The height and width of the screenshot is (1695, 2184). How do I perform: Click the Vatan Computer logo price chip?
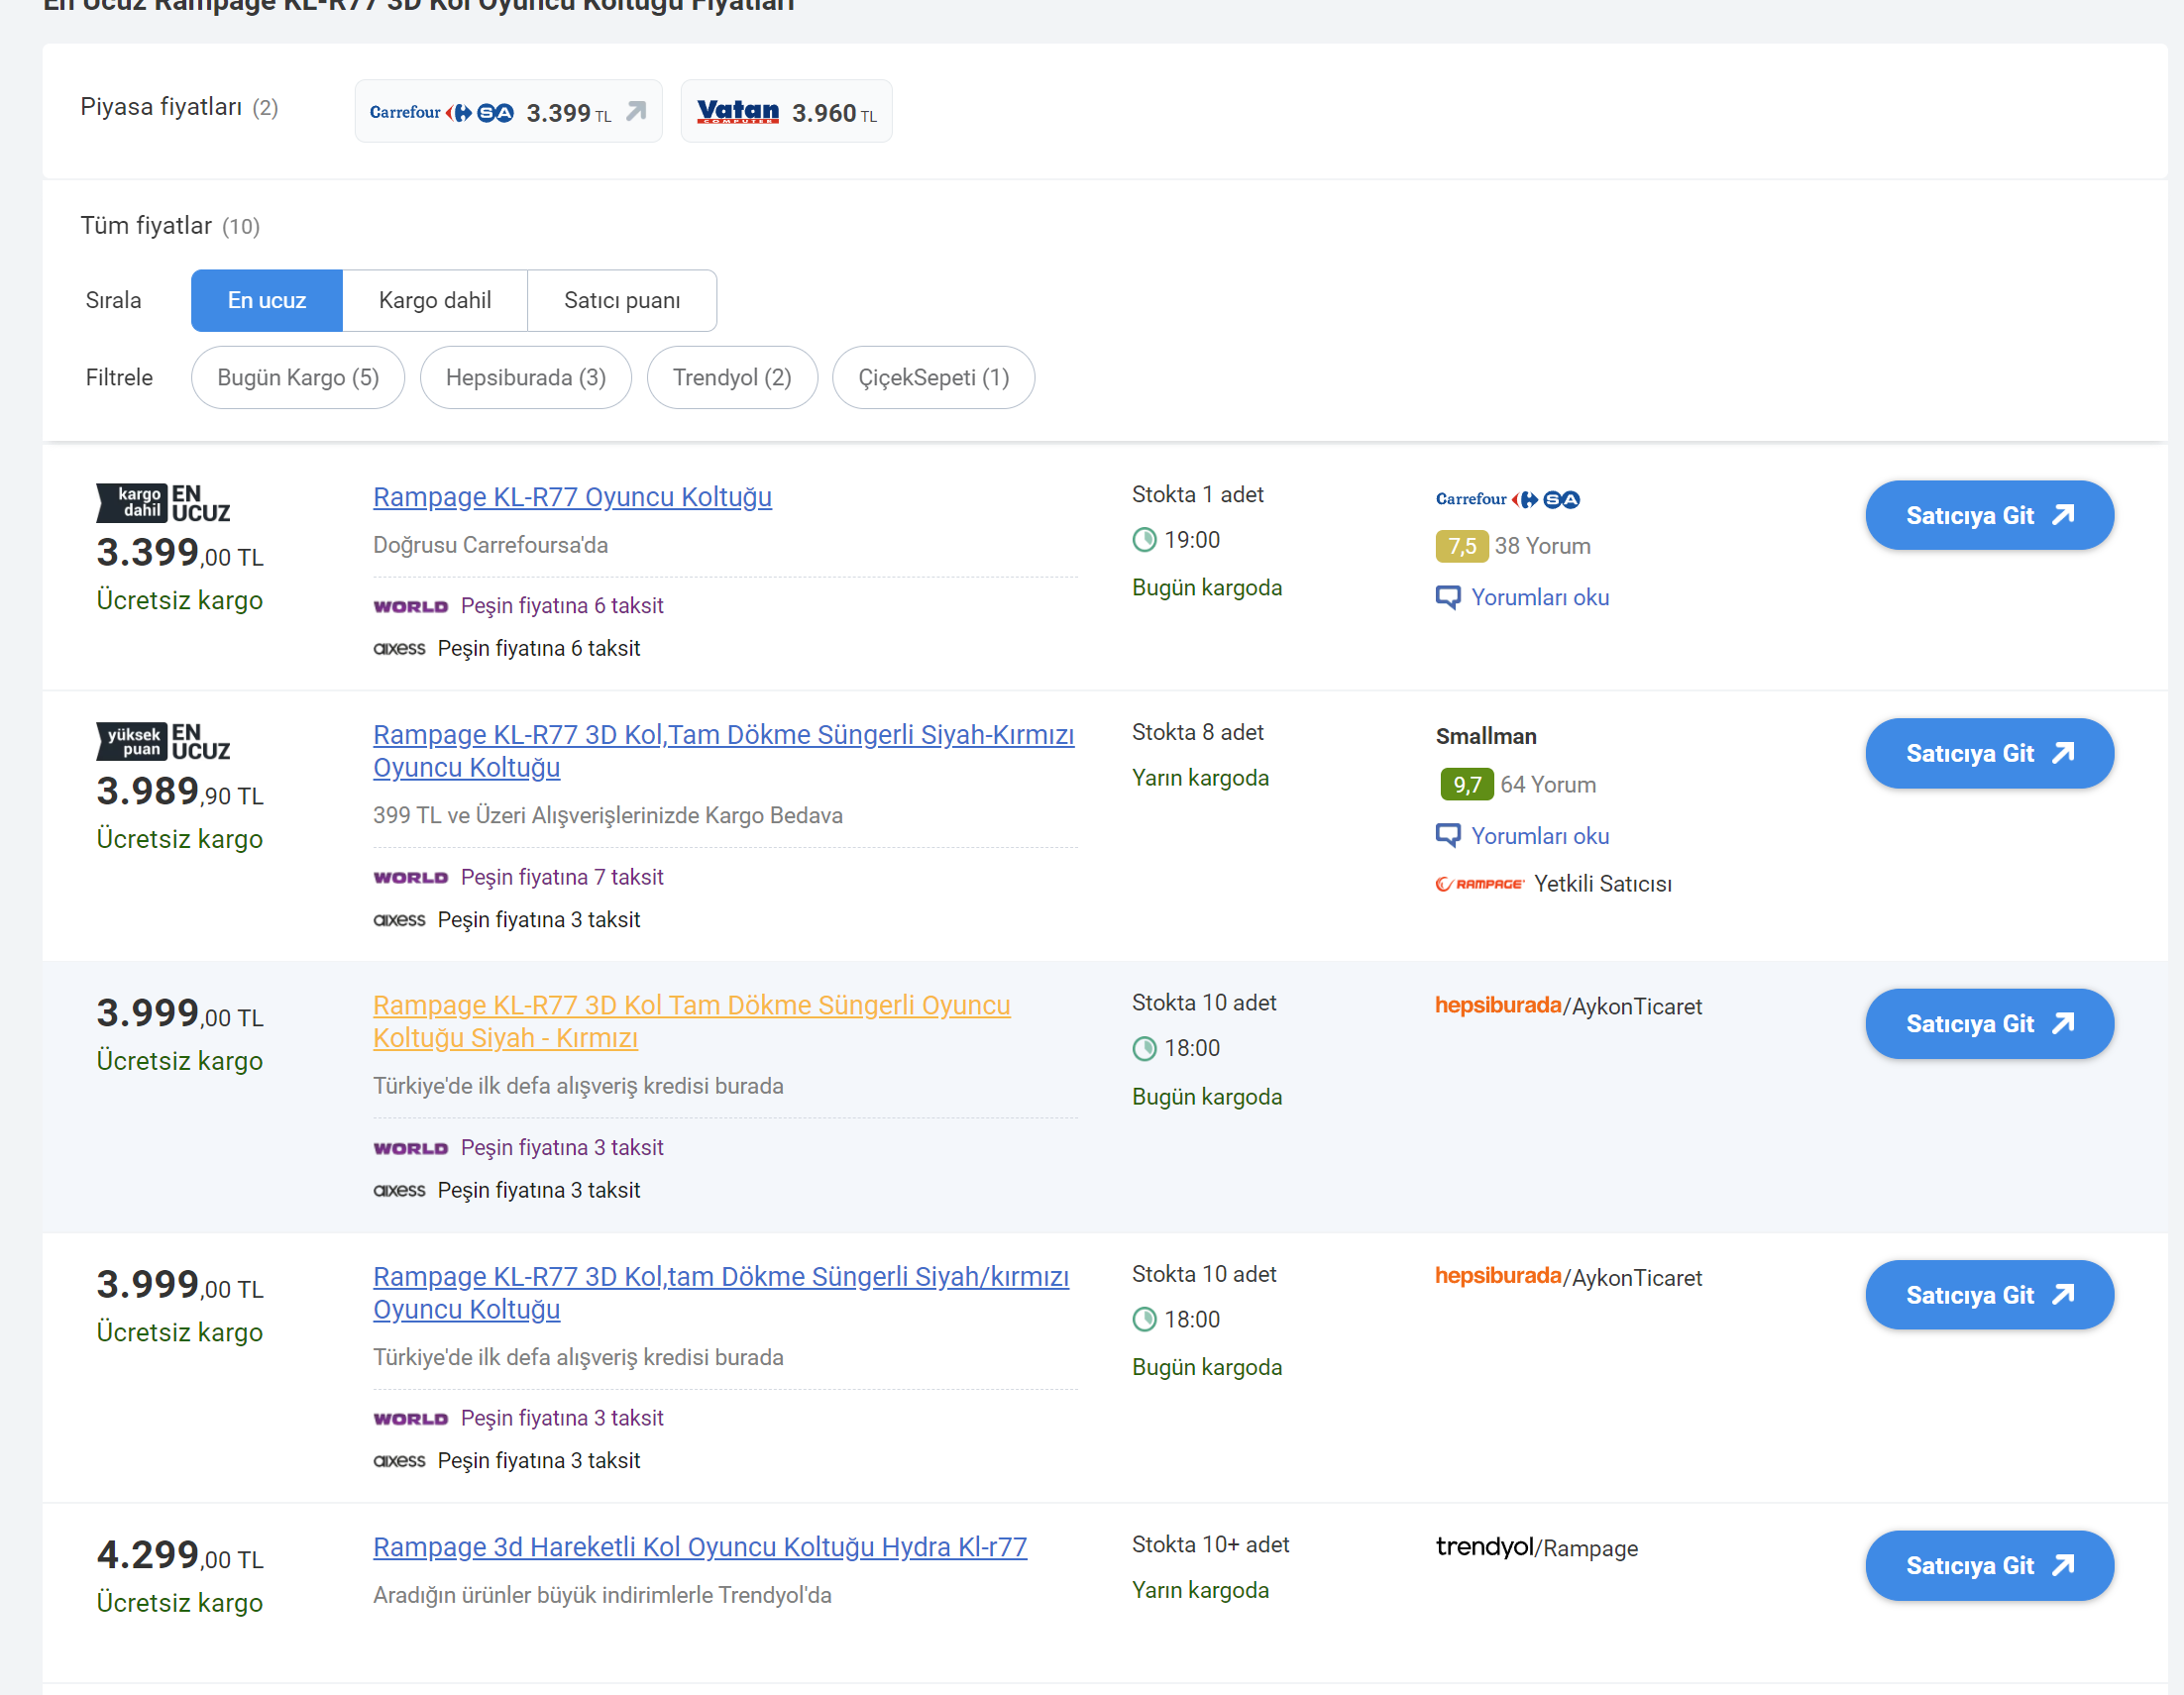737,111
